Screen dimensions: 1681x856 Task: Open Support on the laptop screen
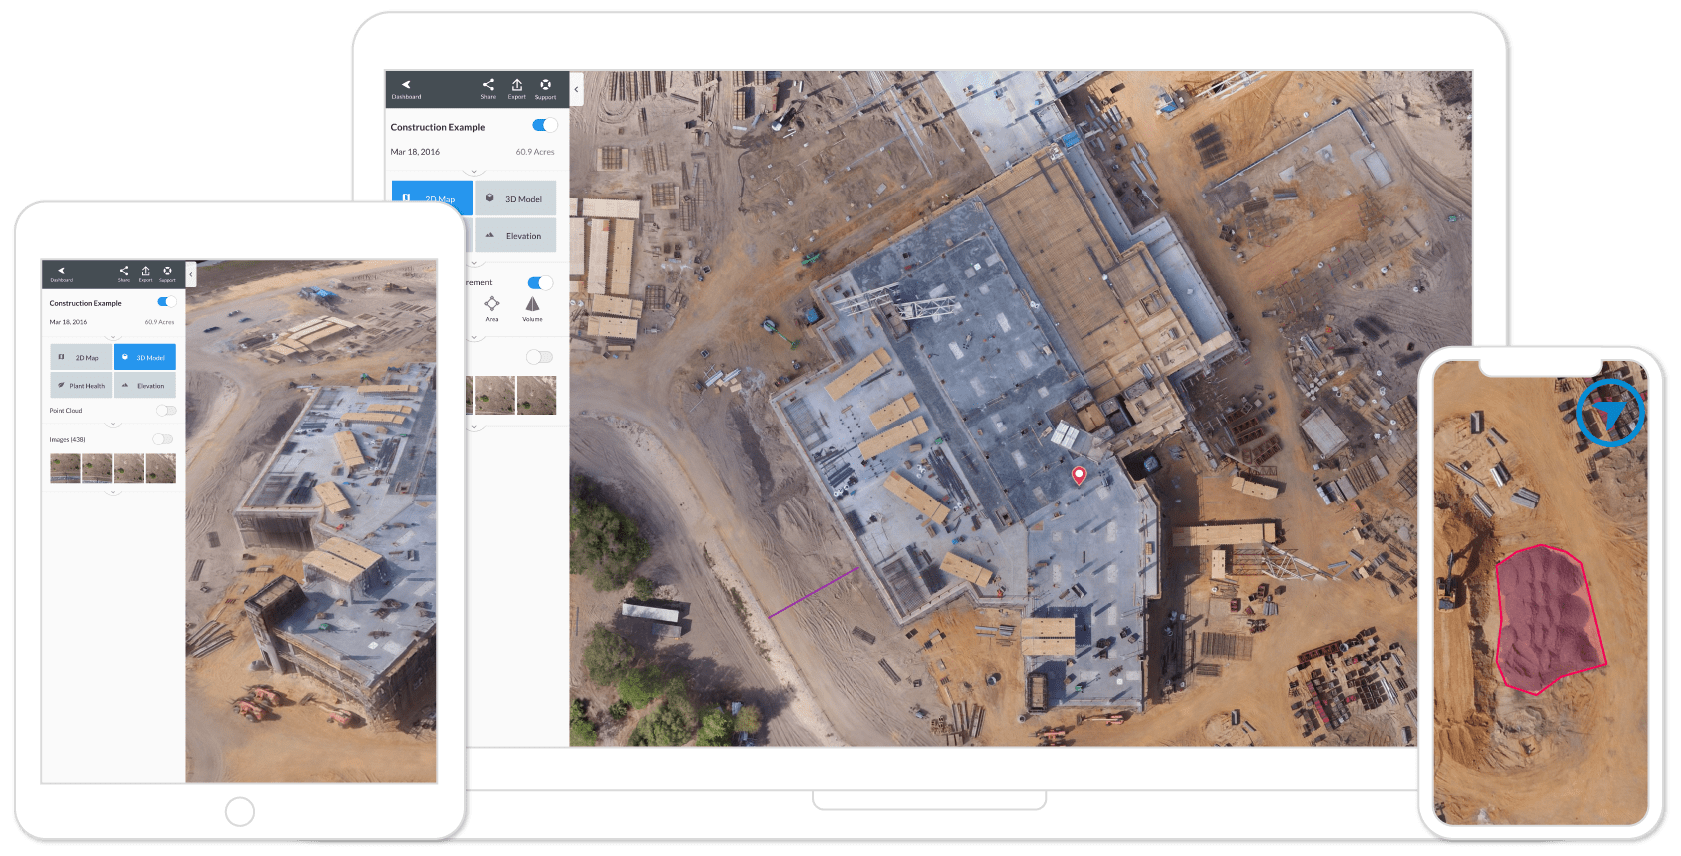[545, 89]
